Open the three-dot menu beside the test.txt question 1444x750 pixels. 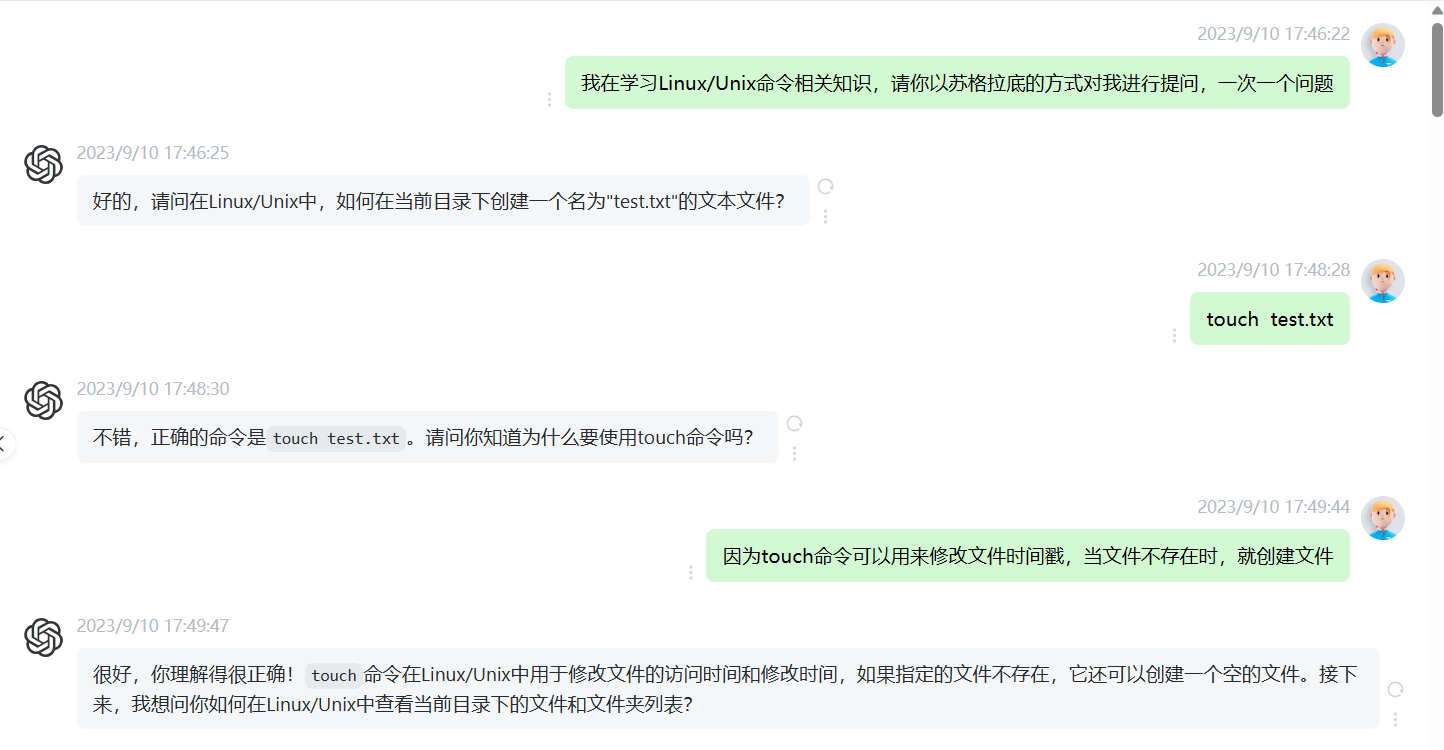(x=825, y=216)
